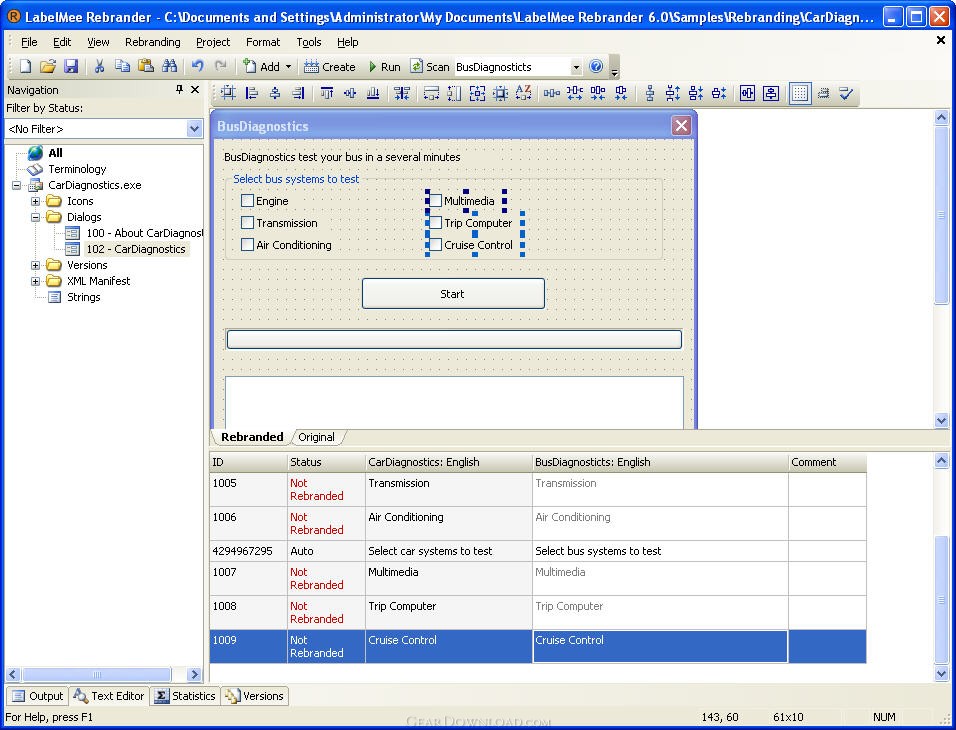Open the Add button dropdown arrow
Viewport: 956px width, 730px height.
point(288,66)
